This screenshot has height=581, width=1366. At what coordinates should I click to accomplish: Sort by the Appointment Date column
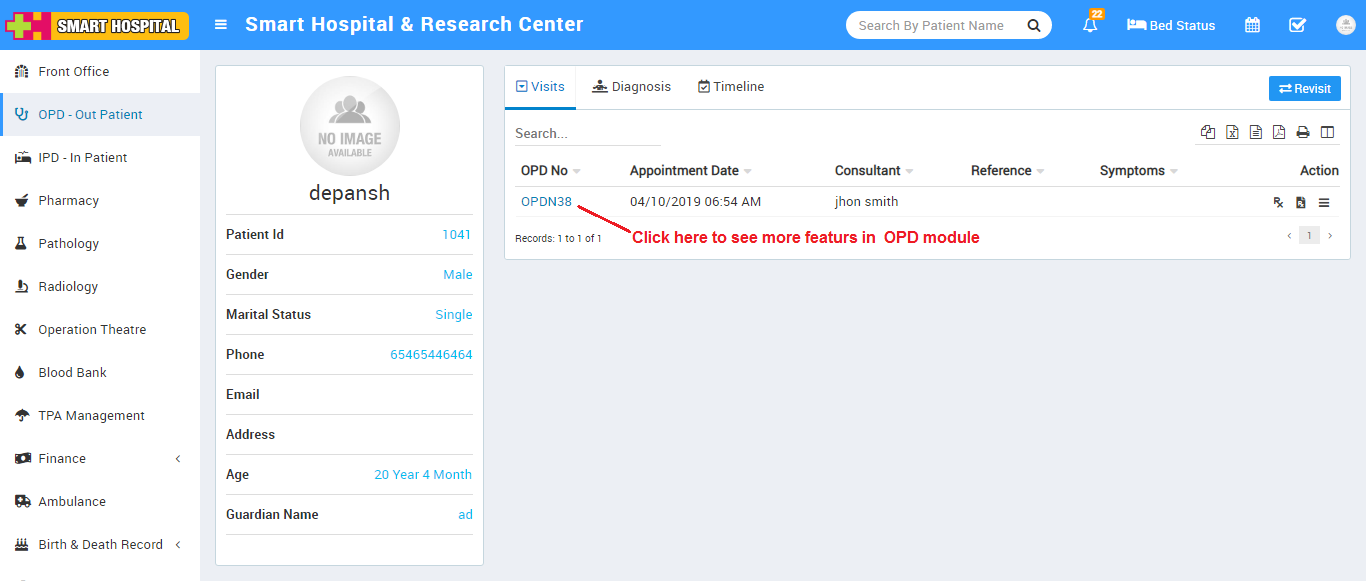685,171
